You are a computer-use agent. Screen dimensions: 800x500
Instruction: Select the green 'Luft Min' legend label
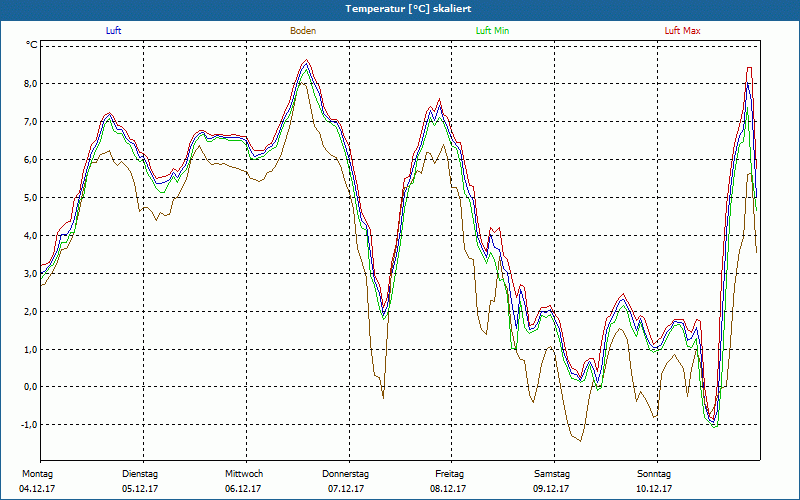[x=492, y=31]
